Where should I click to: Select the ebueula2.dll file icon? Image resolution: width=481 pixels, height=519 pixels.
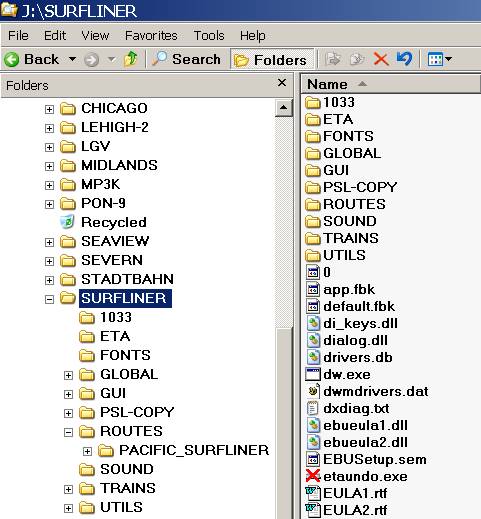(313, 442)
